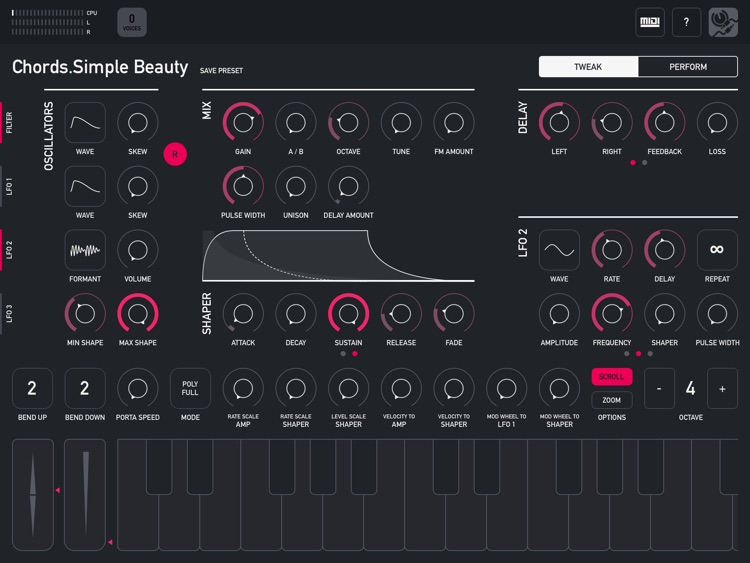Click the mod wheel strip
The height and width of the screenshot is (563, 750).
click(x=85, y=495)
